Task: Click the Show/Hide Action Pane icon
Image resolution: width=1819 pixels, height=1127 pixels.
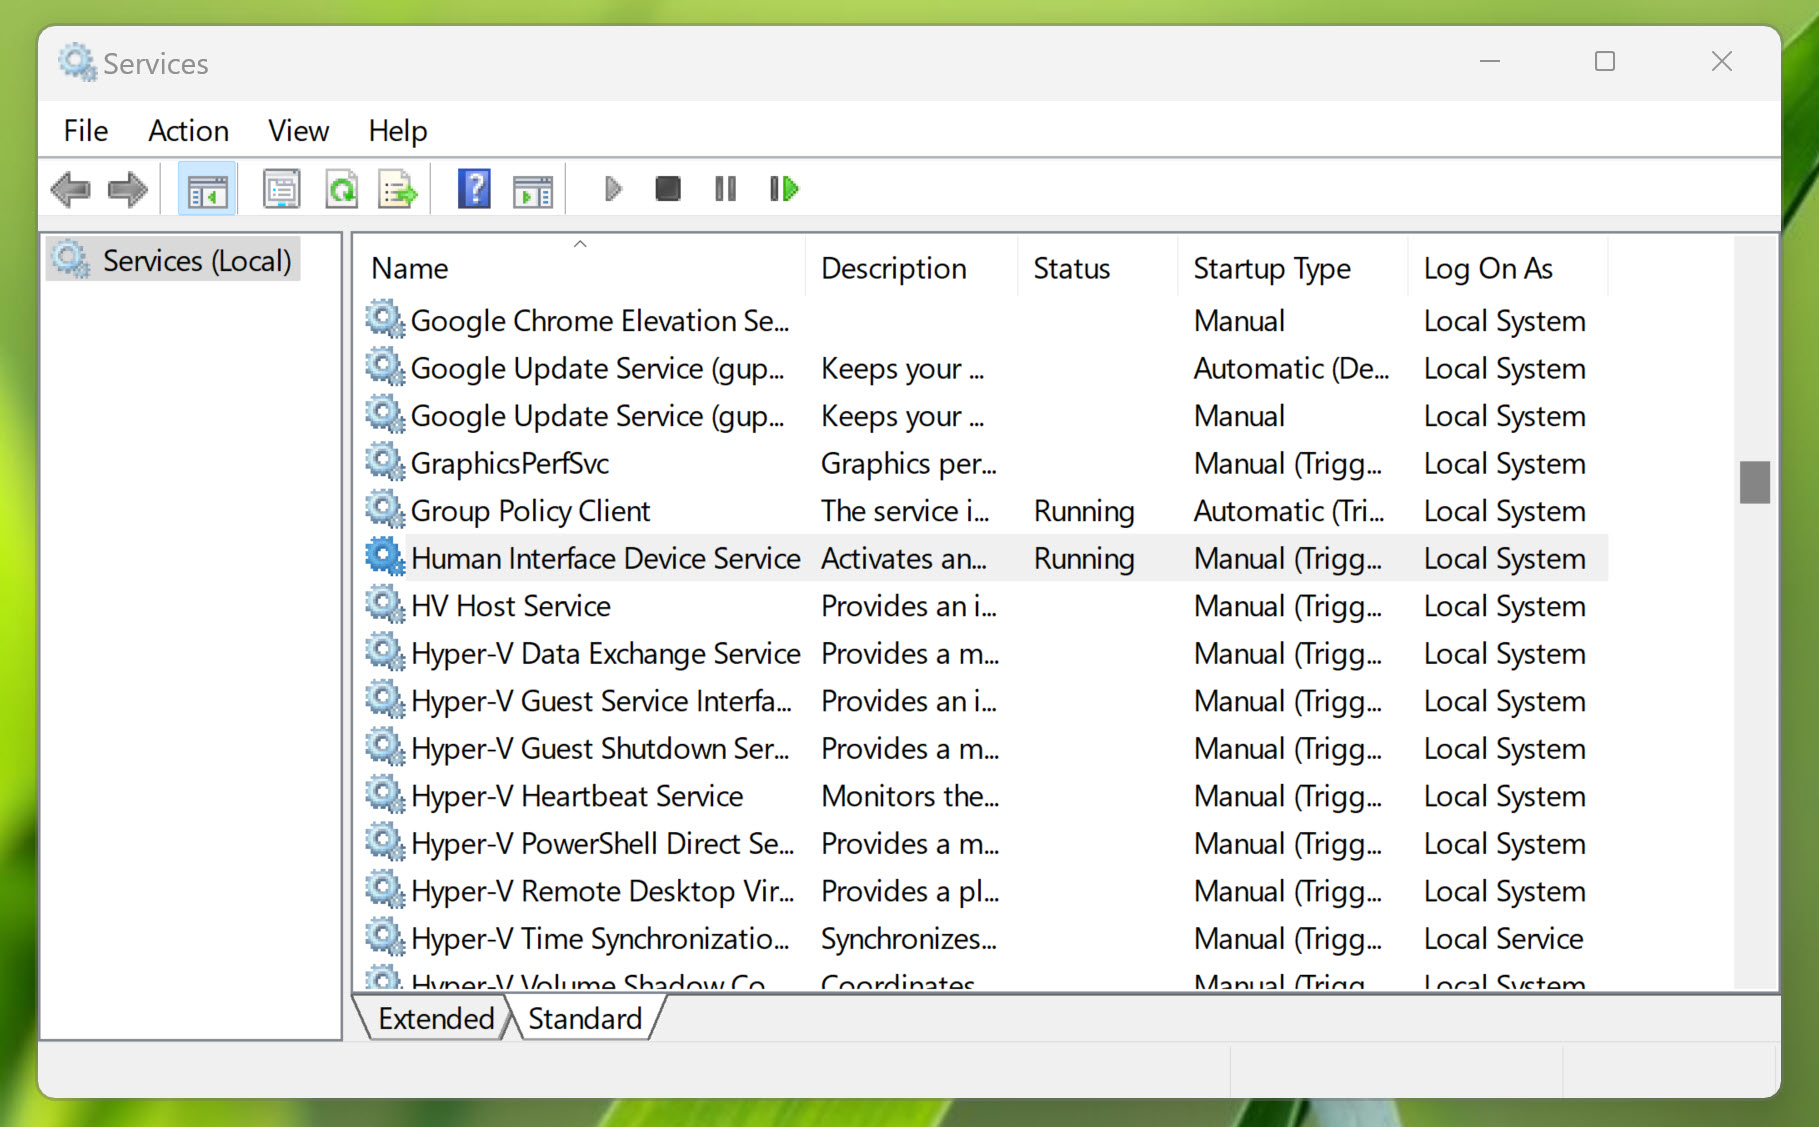Action: click(532, 189)
